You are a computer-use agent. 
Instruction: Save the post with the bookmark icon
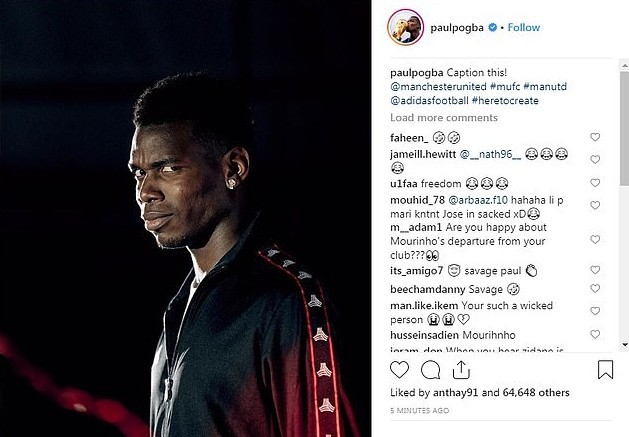(605, 370)
